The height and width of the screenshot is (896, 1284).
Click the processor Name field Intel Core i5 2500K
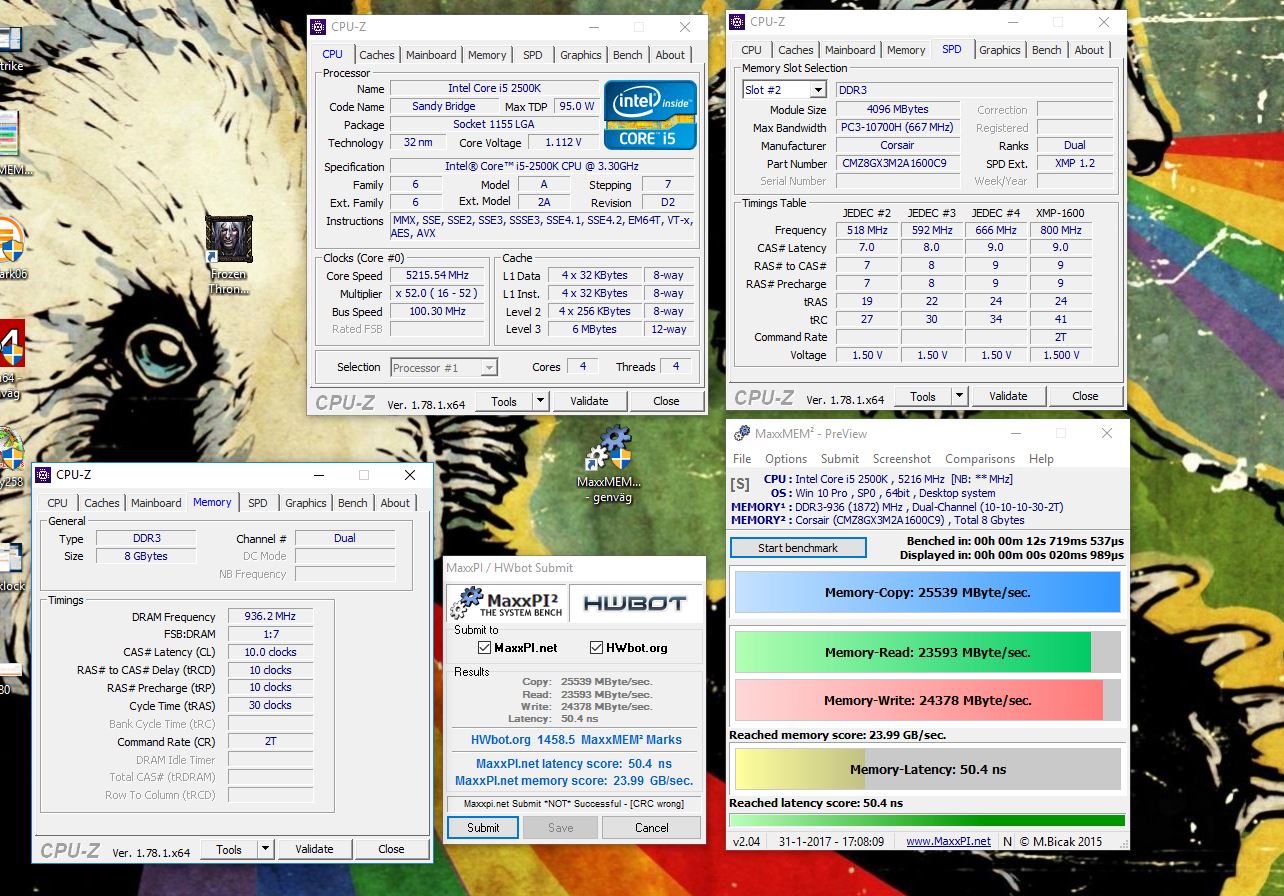(495, 88)
